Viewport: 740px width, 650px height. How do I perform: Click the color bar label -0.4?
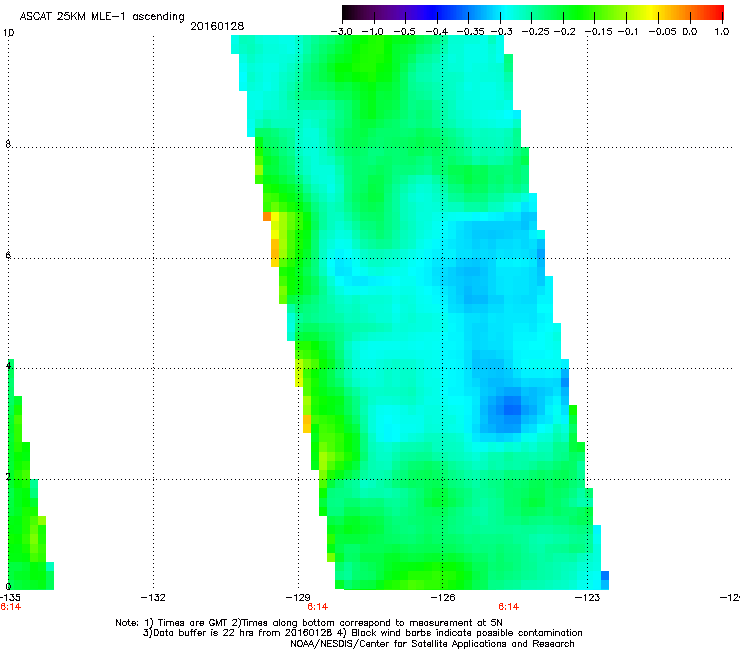437,32
